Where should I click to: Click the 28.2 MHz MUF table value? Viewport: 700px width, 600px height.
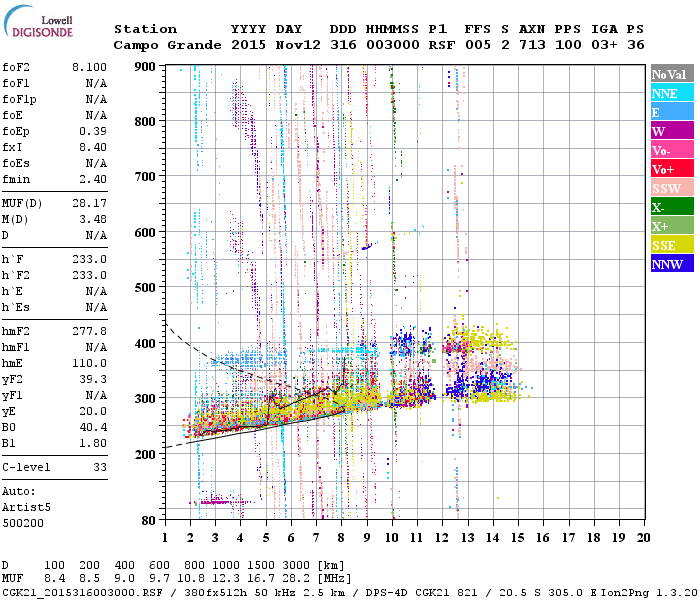point(296,578)
